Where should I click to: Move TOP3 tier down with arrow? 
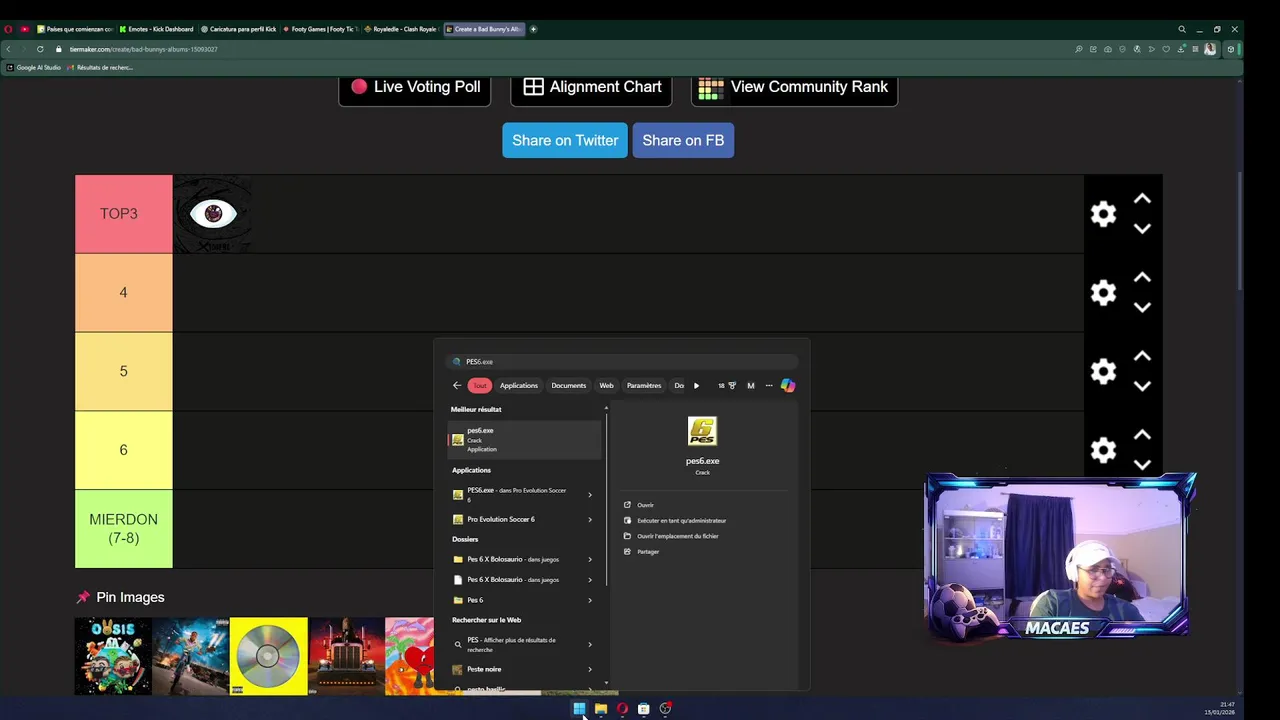click(x=1142, y=229)
